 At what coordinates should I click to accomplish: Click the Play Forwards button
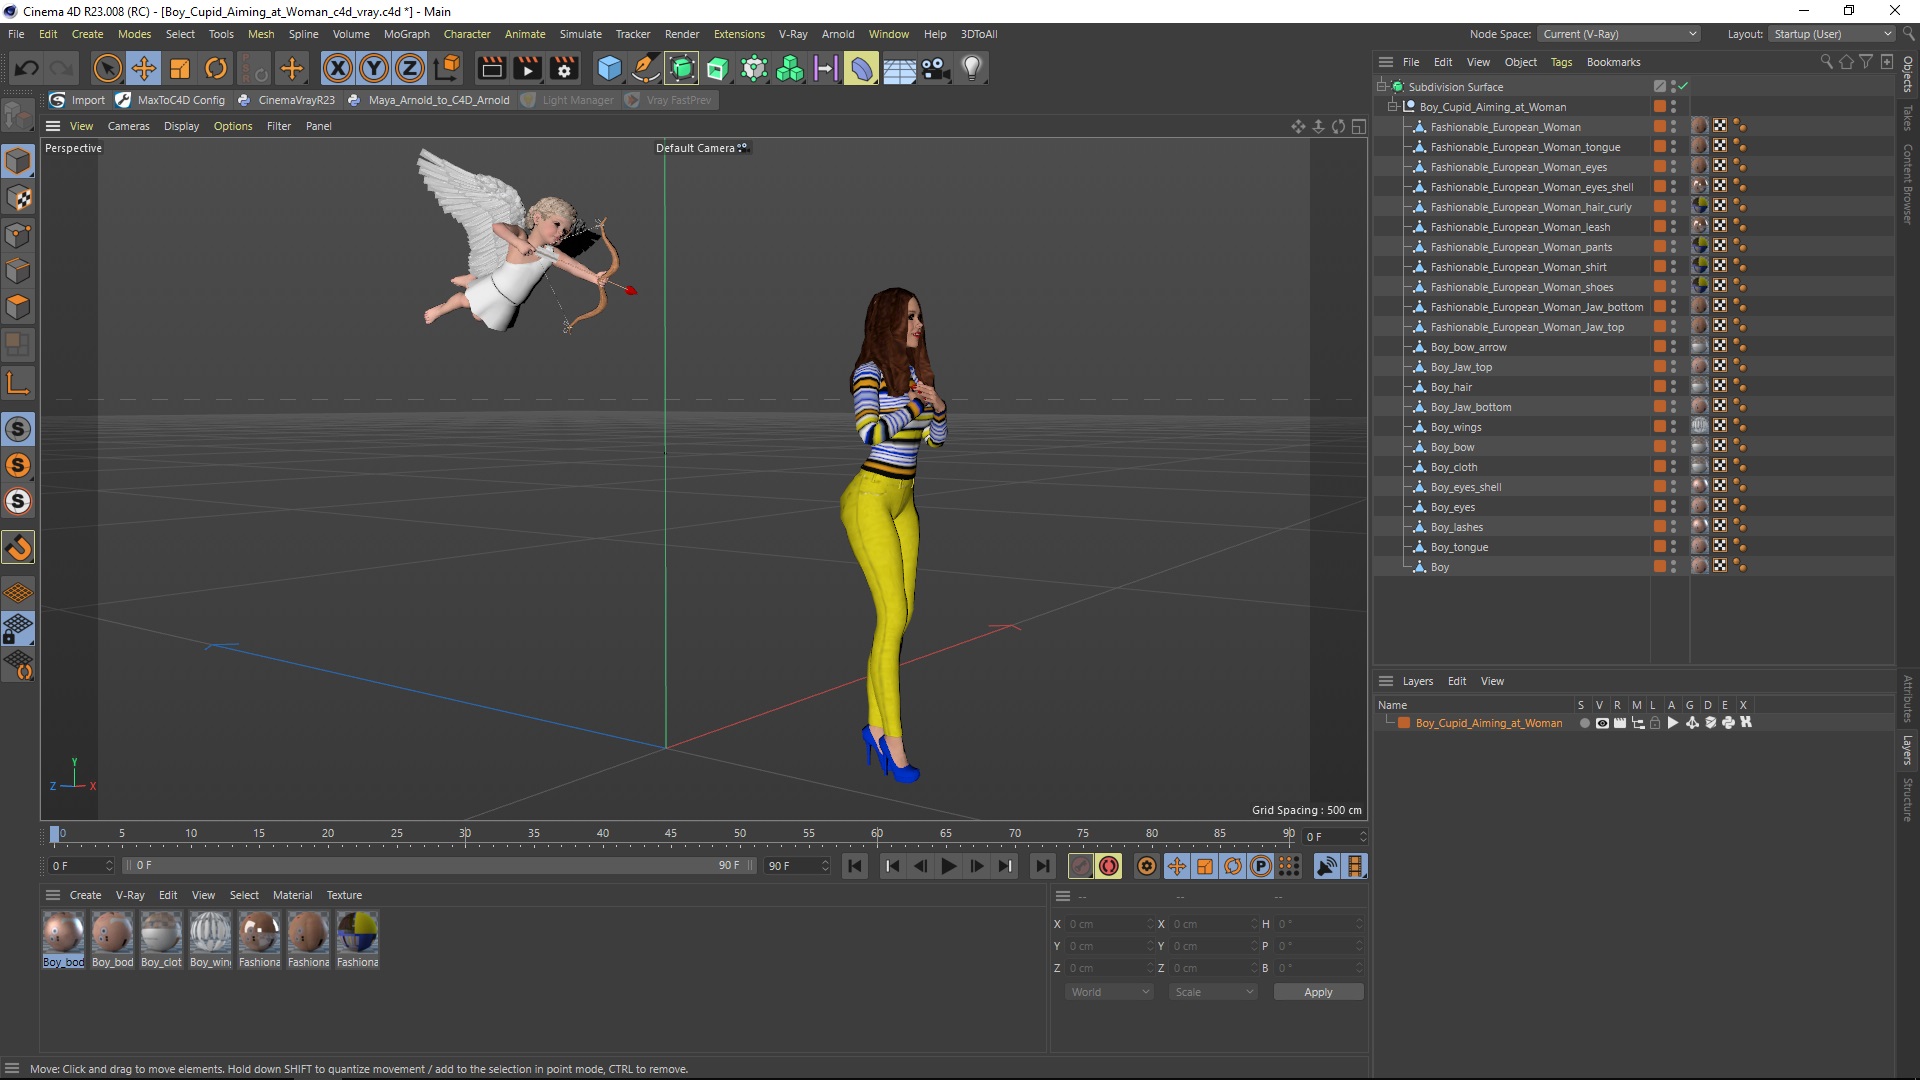point(948,866)
